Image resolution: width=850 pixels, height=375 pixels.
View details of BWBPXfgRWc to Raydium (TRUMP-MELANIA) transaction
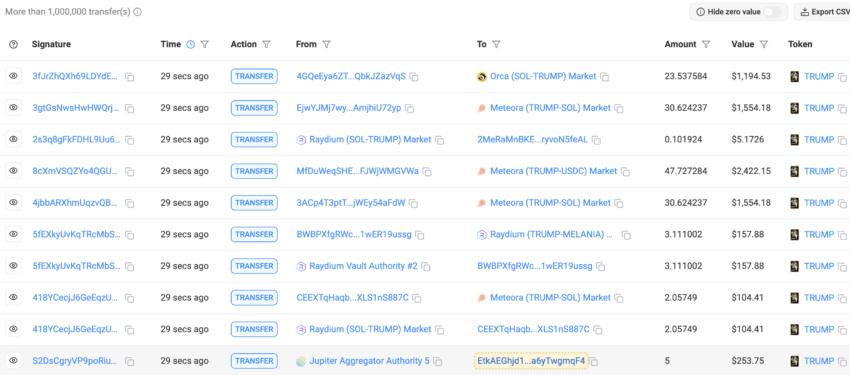[x=14, y=234]
